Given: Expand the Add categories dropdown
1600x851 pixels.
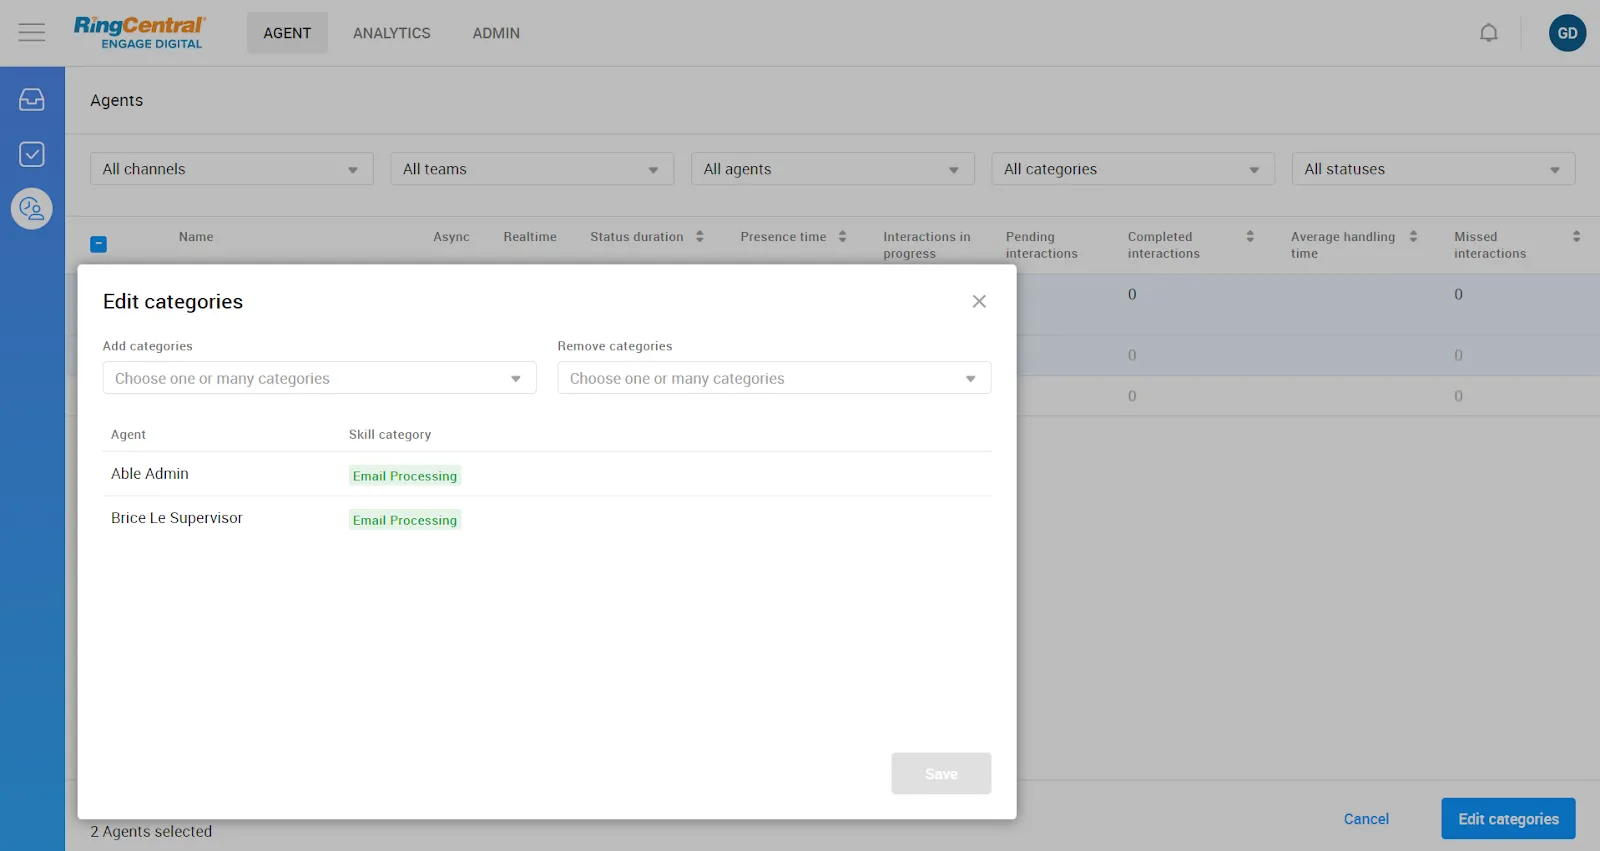Looking at the screenshot, I should coord(319,378).
